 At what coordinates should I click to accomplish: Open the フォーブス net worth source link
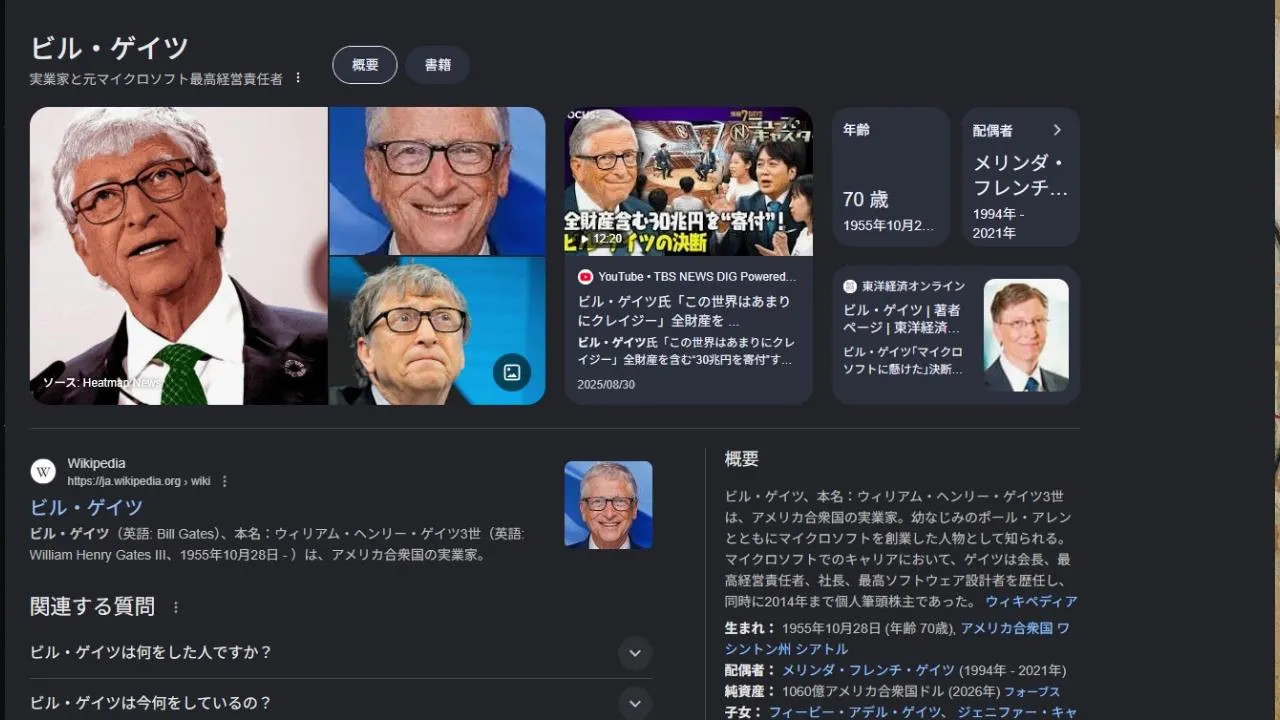pos(1031,692)
